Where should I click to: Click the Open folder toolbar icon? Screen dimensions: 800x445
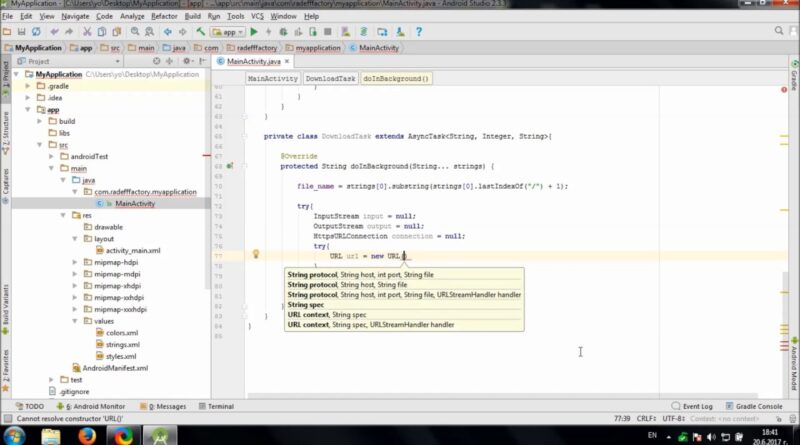click(x=7, y=32)
